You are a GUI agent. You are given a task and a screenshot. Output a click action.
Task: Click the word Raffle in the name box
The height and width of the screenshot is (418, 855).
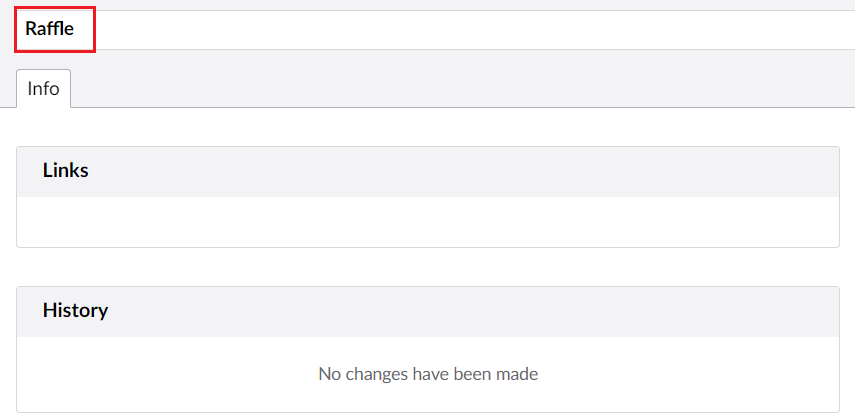(50, 29)
